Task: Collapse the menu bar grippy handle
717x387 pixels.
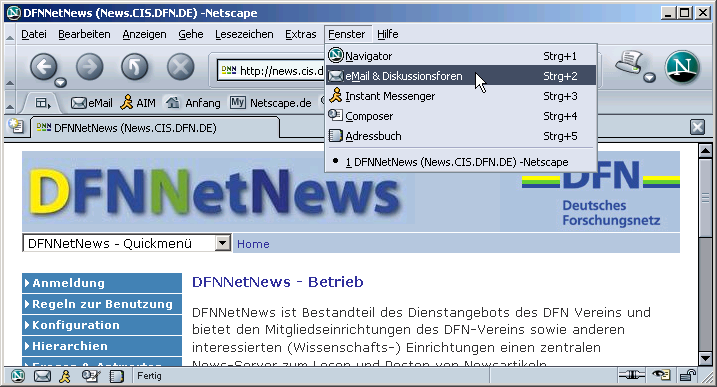Action: (10, 35)
